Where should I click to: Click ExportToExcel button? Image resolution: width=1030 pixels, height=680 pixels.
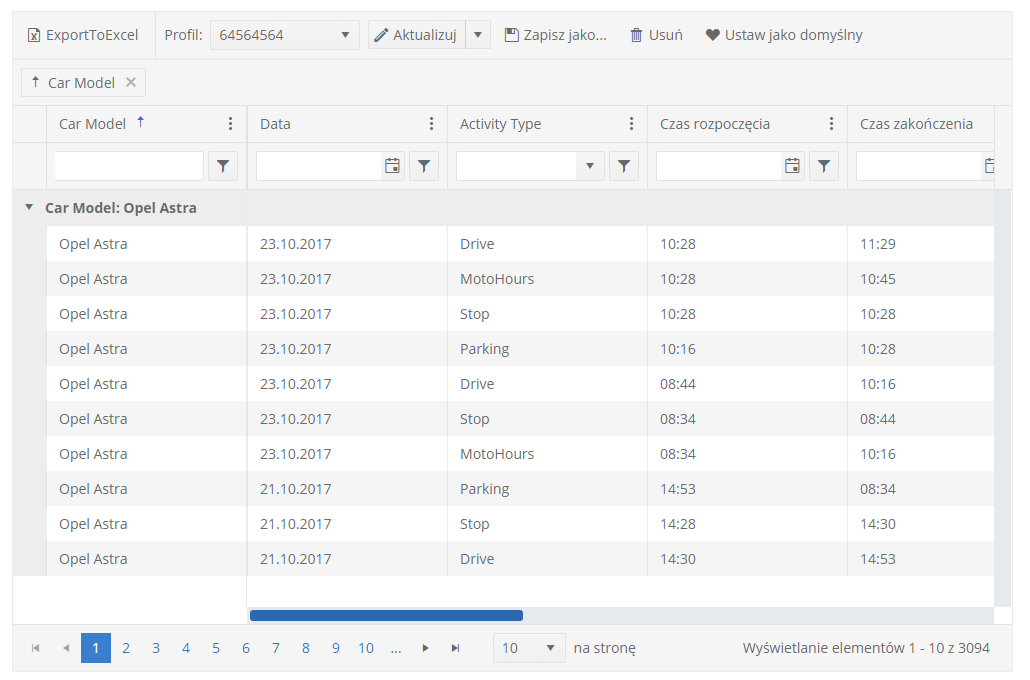(83, 35)
